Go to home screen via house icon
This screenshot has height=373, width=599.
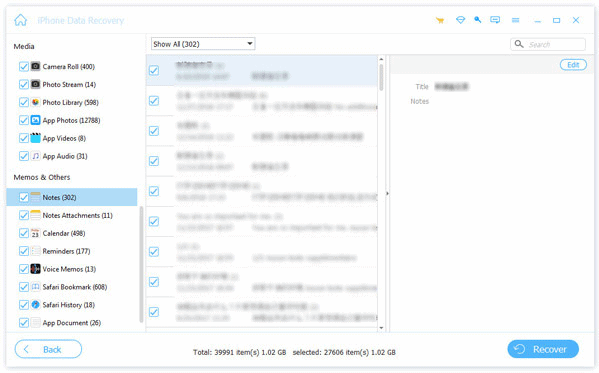21,20
